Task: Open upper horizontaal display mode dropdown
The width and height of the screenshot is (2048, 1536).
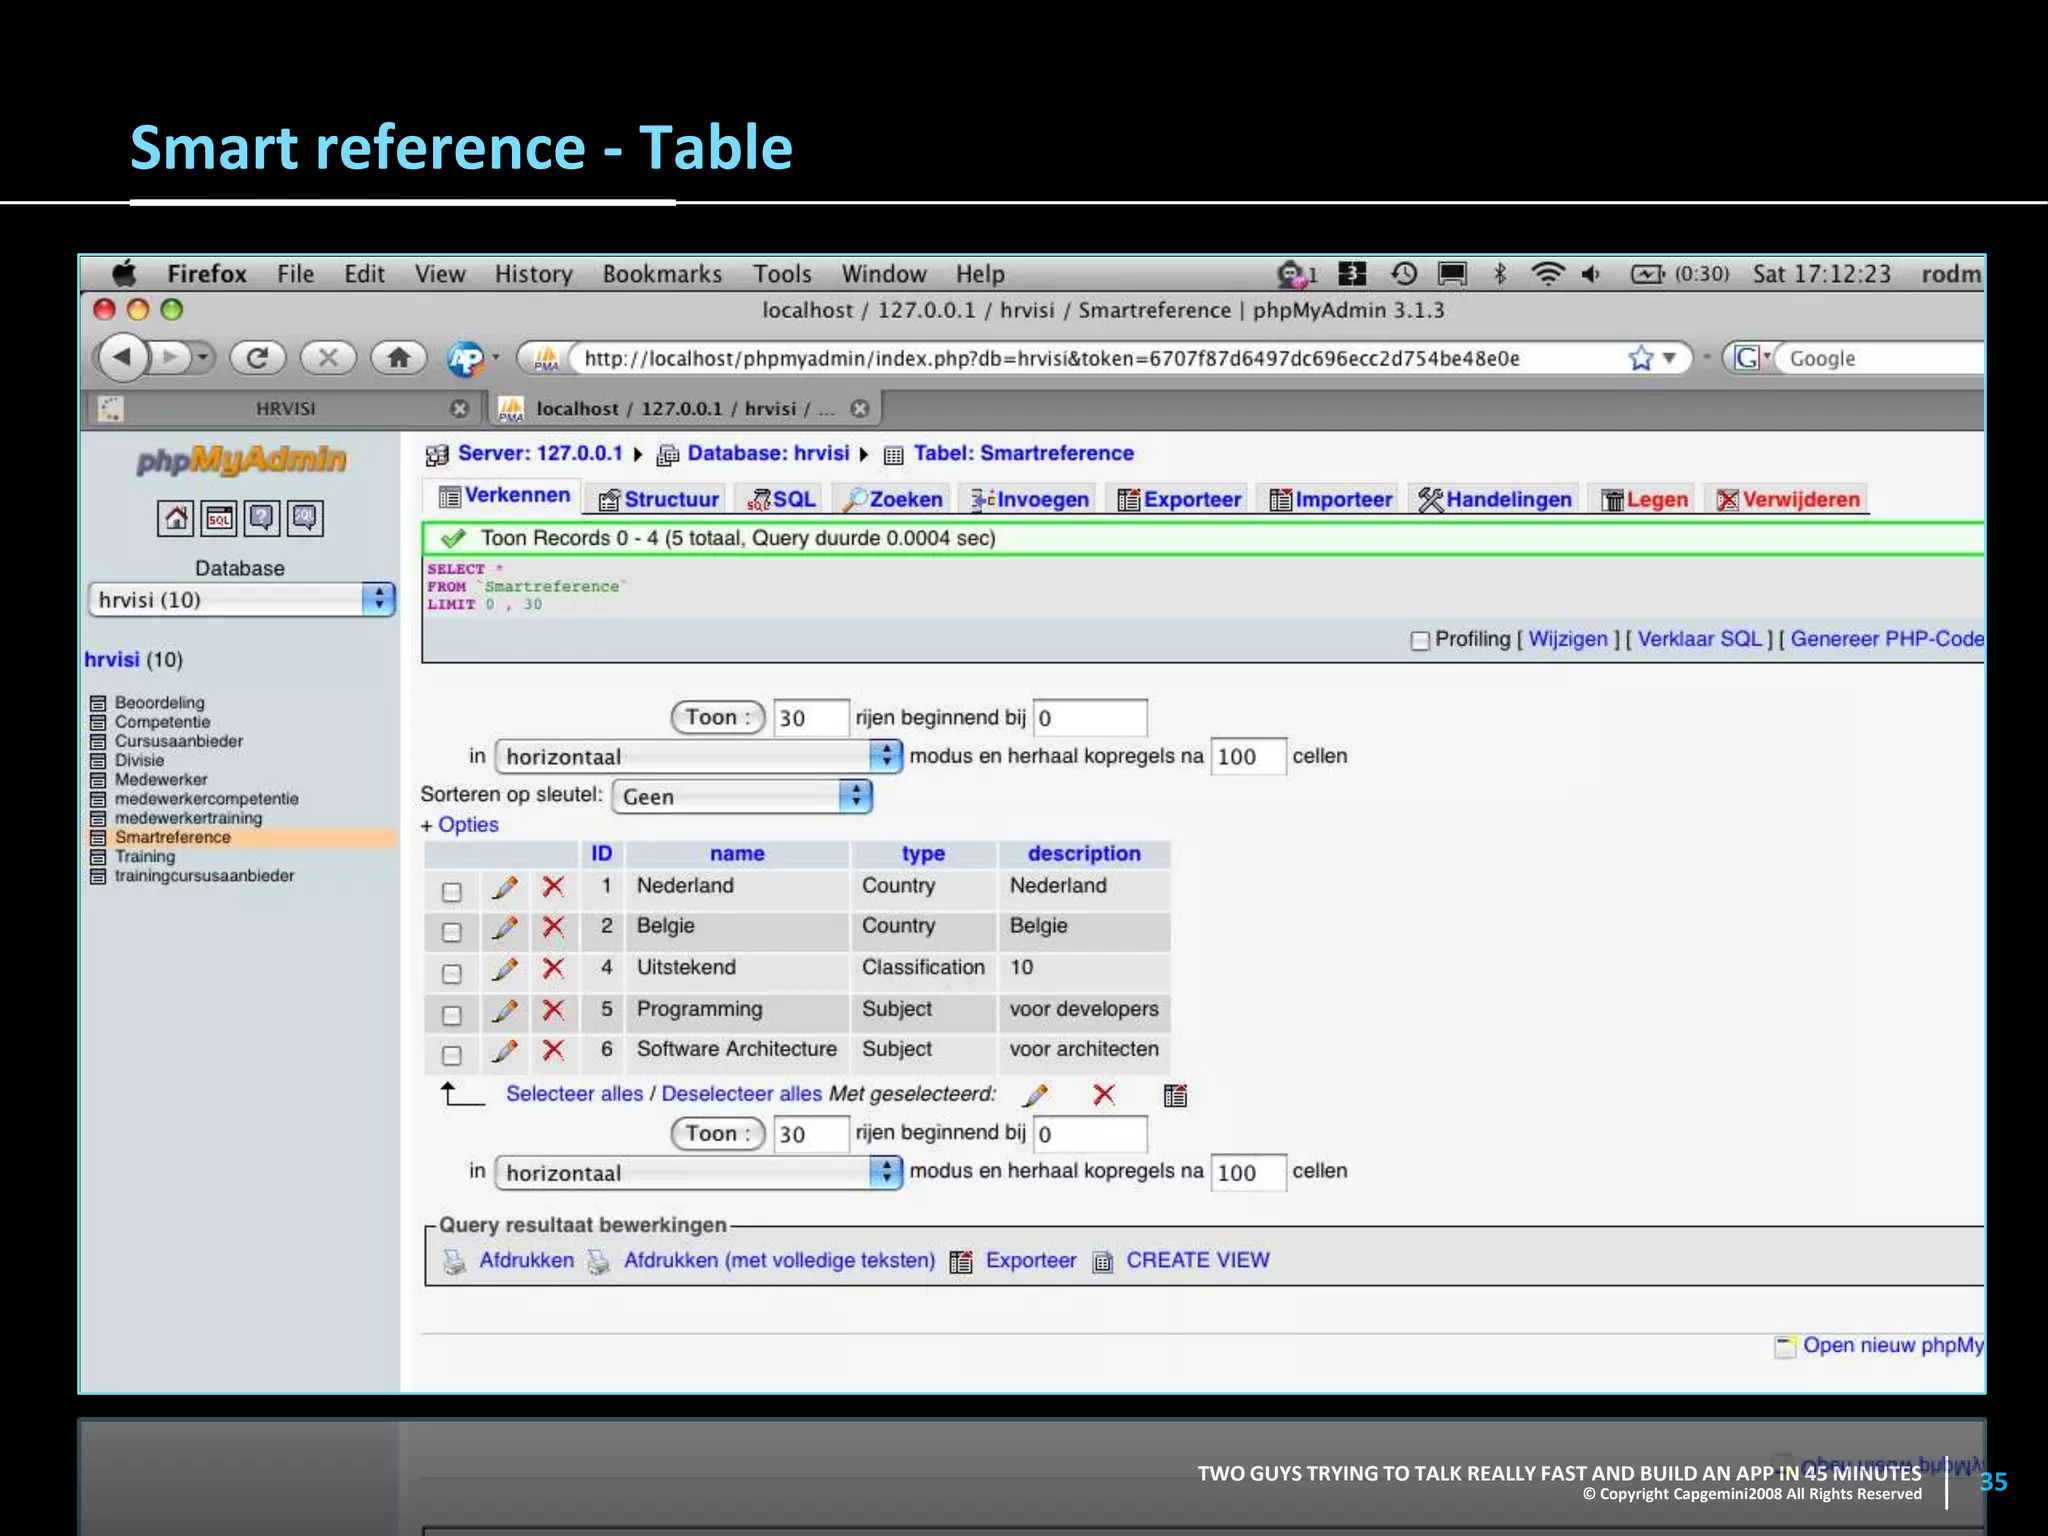Action: (x=699, y=756)
